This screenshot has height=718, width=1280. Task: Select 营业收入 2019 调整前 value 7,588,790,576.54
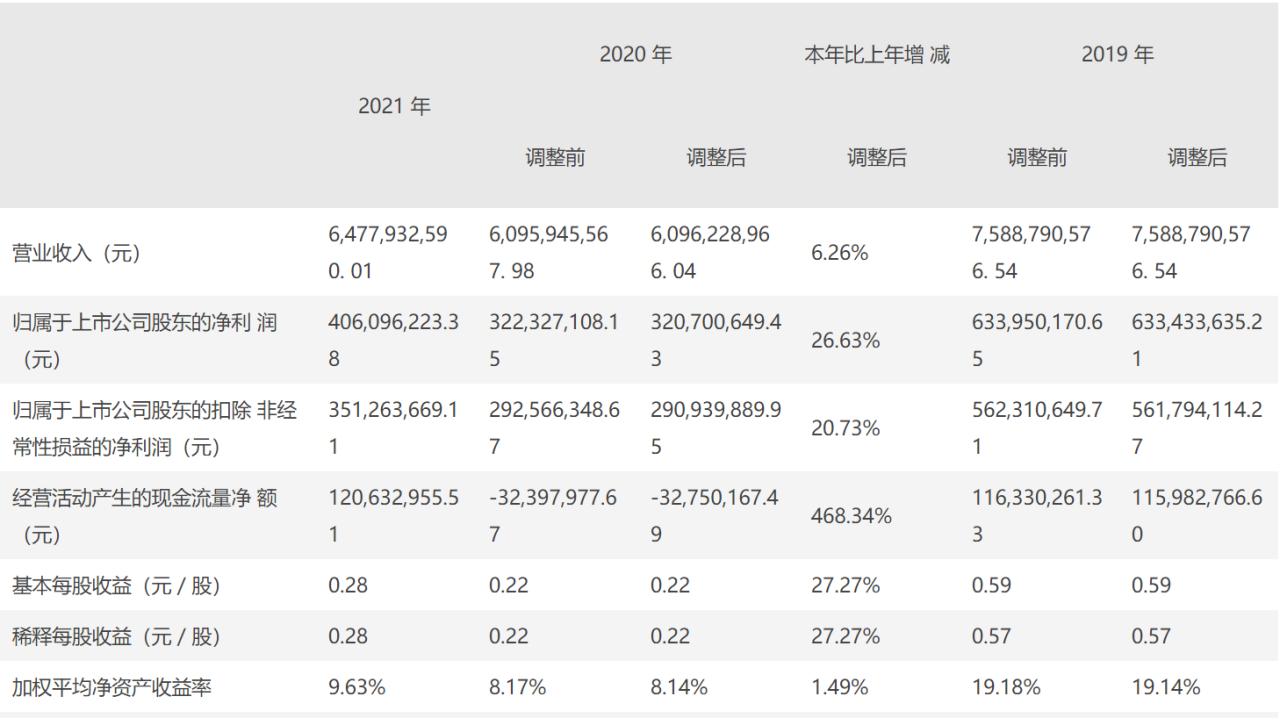[x=1031, y=252]
